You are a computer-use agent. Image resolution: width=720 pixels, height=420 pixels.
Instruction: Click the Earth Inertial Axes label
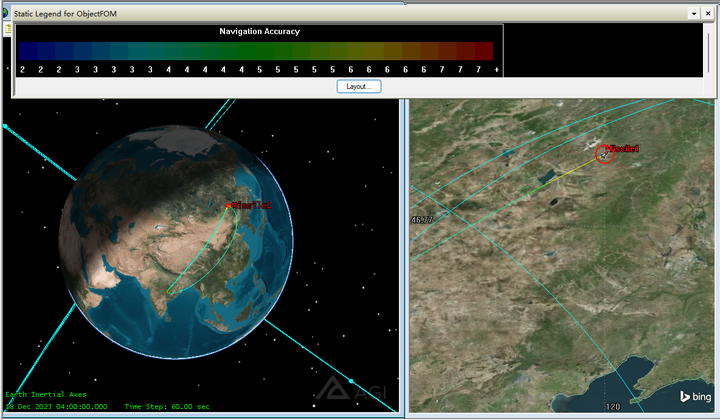coord(45,394)
